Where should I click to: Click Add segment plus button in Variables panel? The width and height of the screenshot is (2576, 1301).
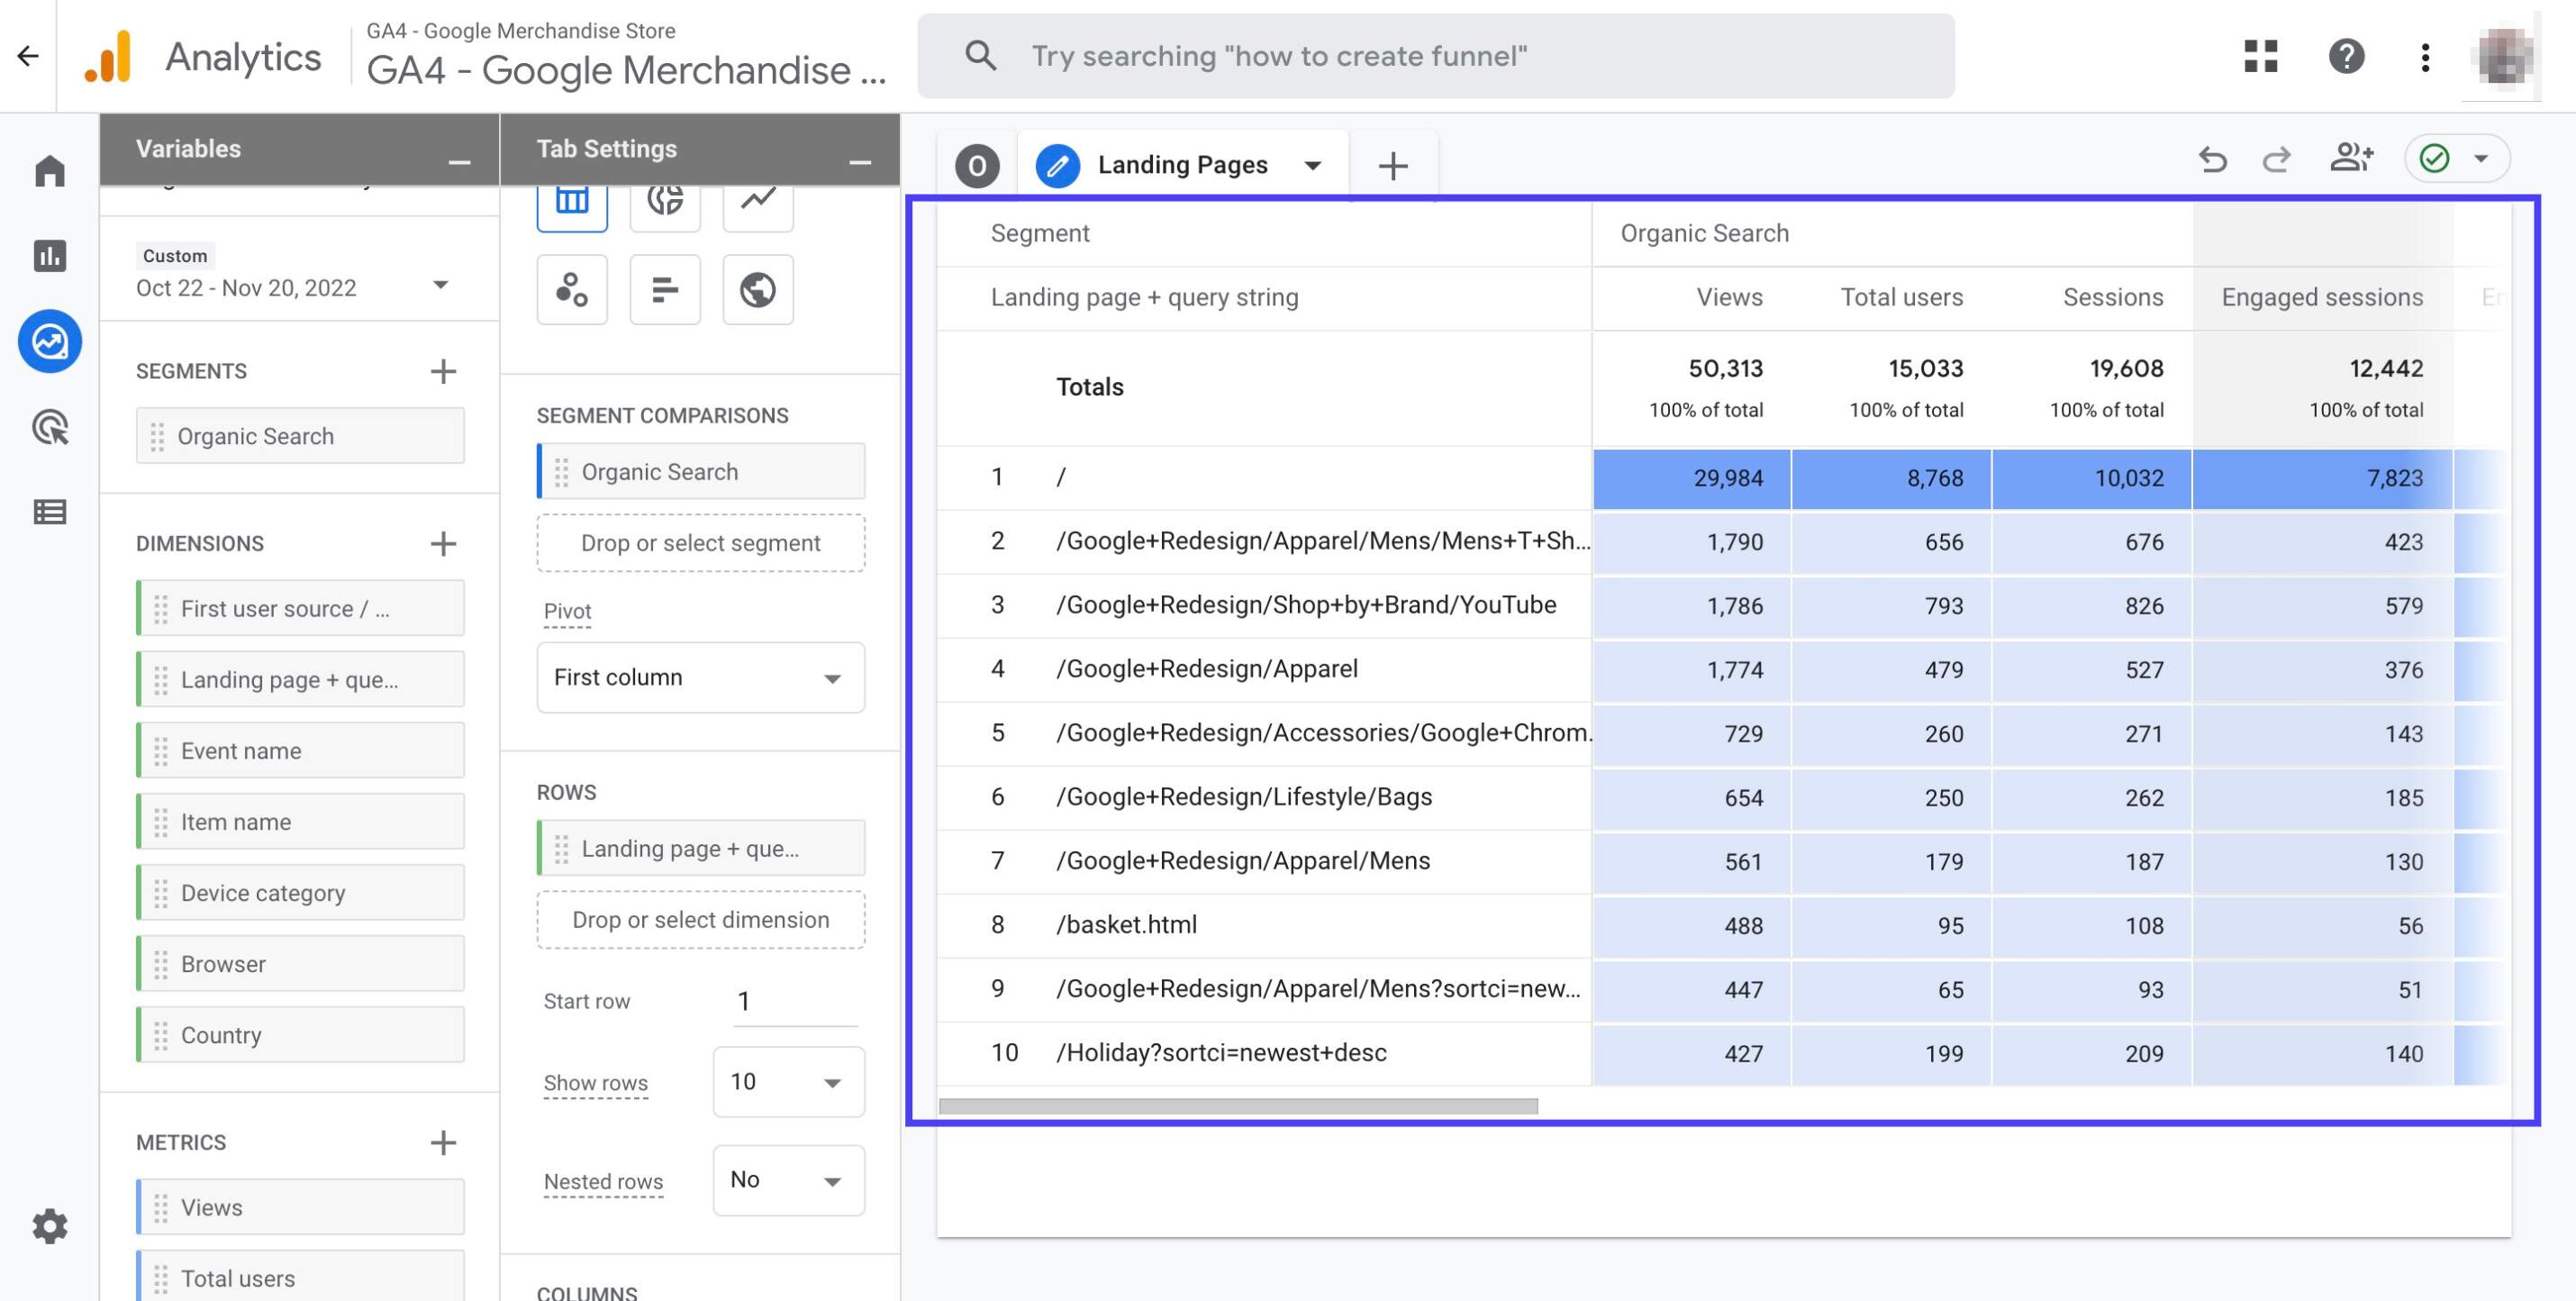(445, 368)
